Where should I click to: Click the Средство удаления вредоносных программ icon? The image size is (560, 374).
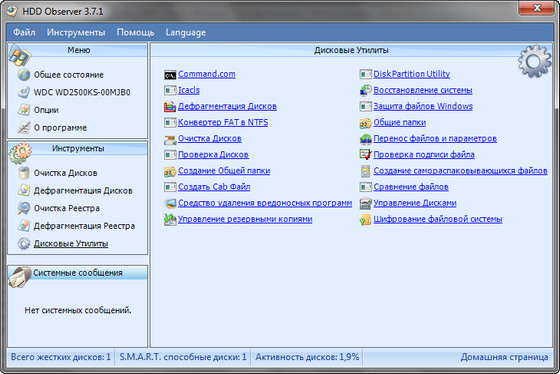coord(170,203)
